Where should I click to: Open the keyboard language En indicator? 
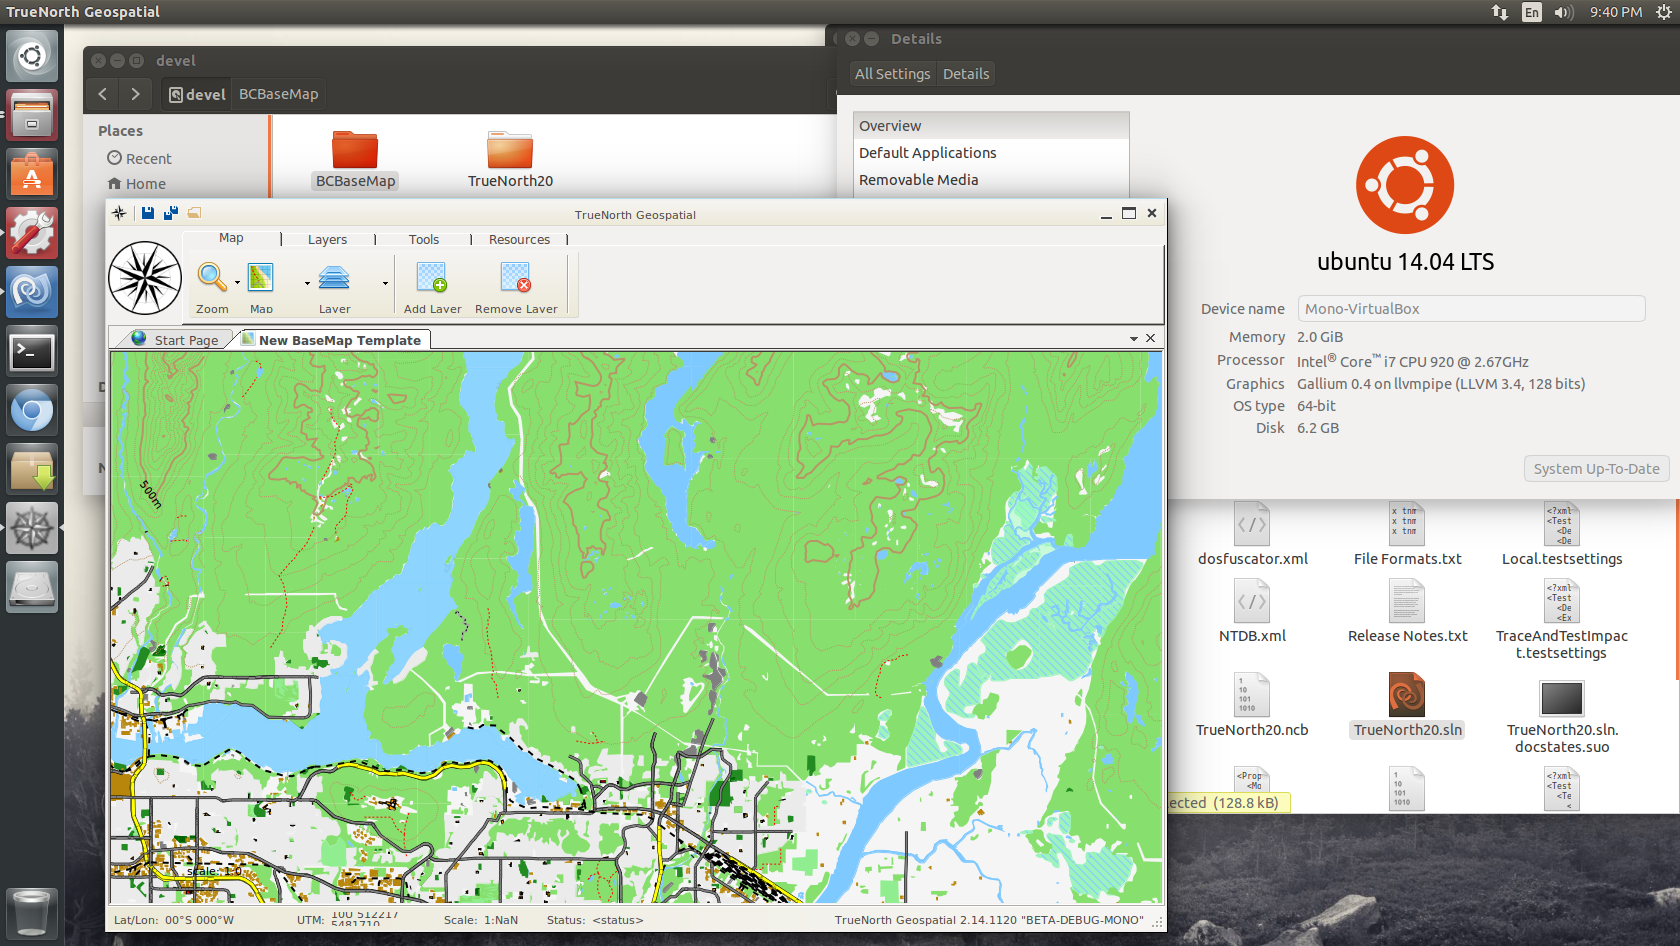pyautogui.click(x=1531, y=12)
